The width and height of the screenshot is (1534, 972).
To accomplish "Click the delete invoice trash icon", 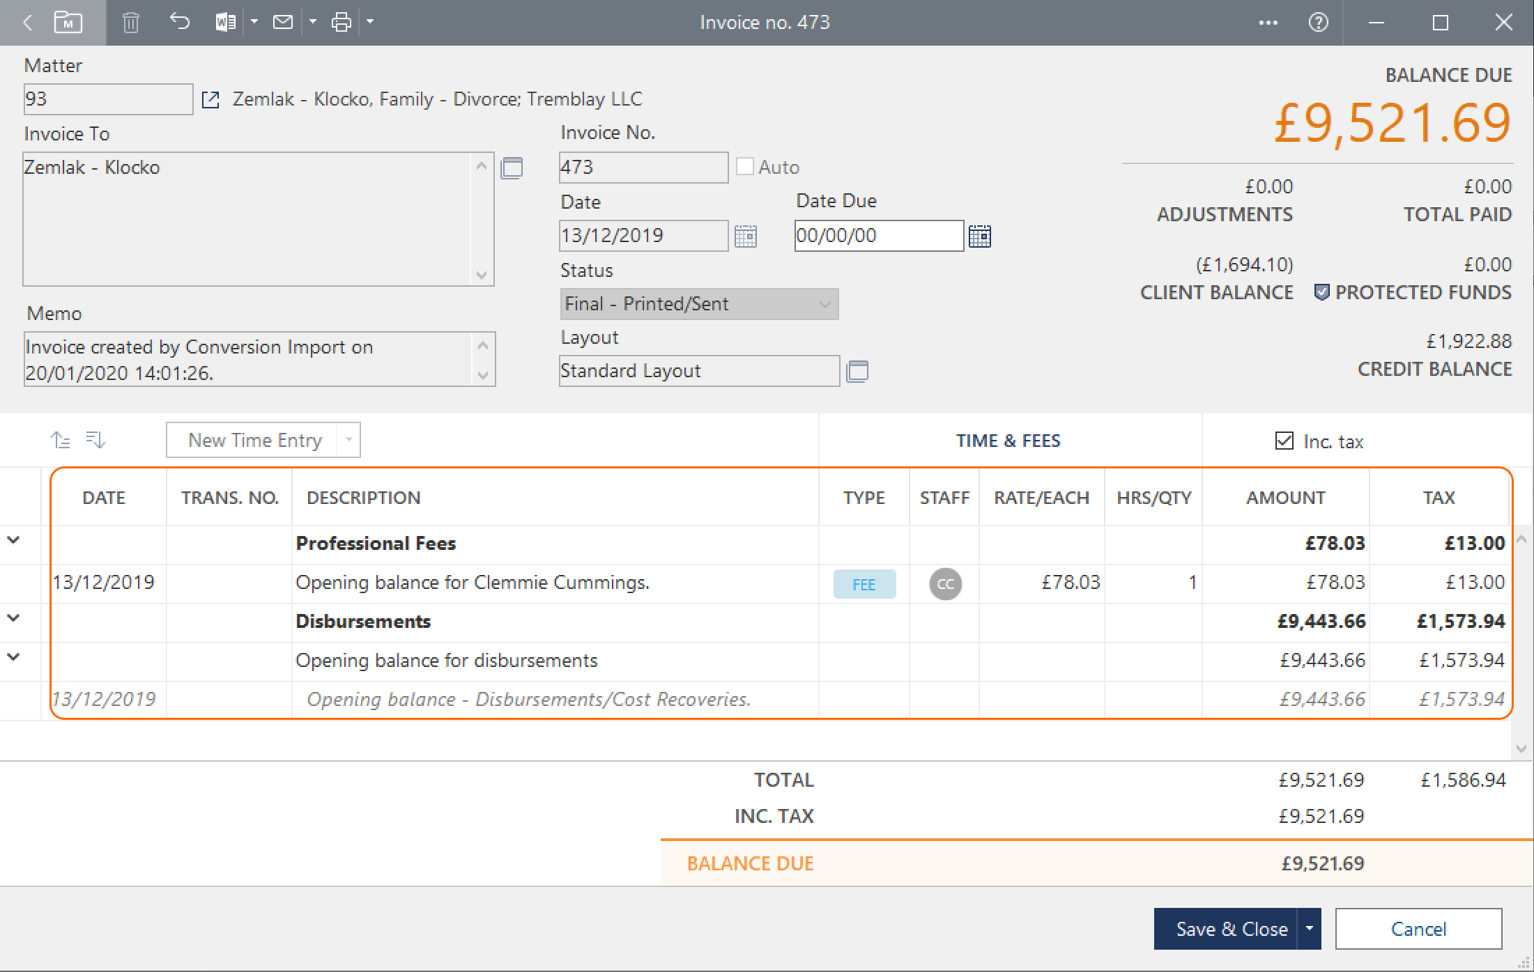I will (x=131, y=22).
